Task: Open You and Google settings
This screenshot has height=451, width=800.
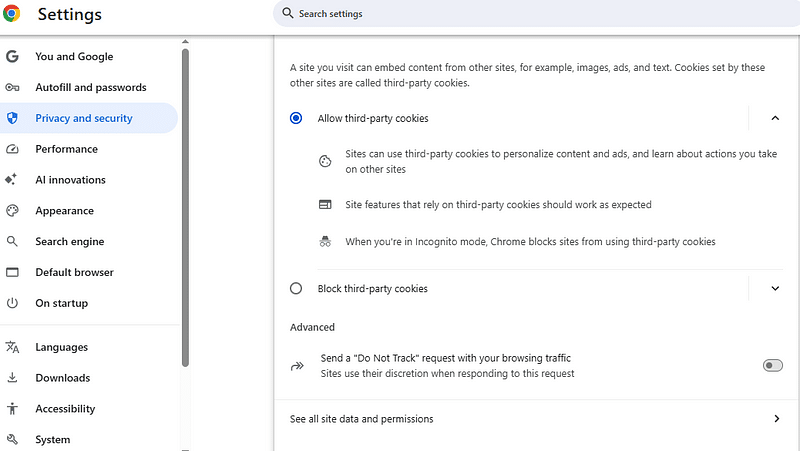Action: [x=74, y=57]
